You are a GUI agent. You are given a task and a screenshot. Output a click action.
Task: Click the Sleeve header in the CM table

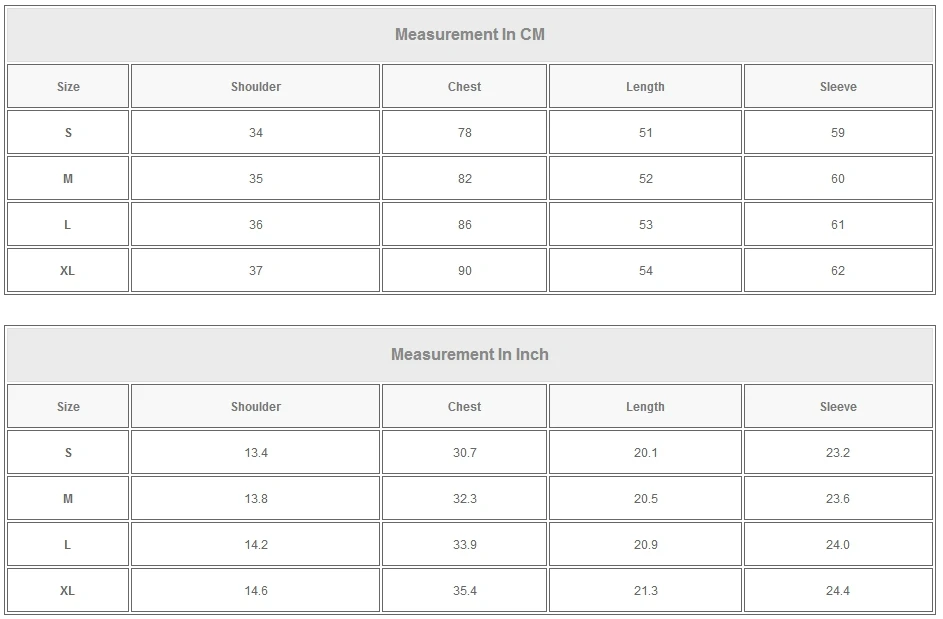click(x=838, y=87)
